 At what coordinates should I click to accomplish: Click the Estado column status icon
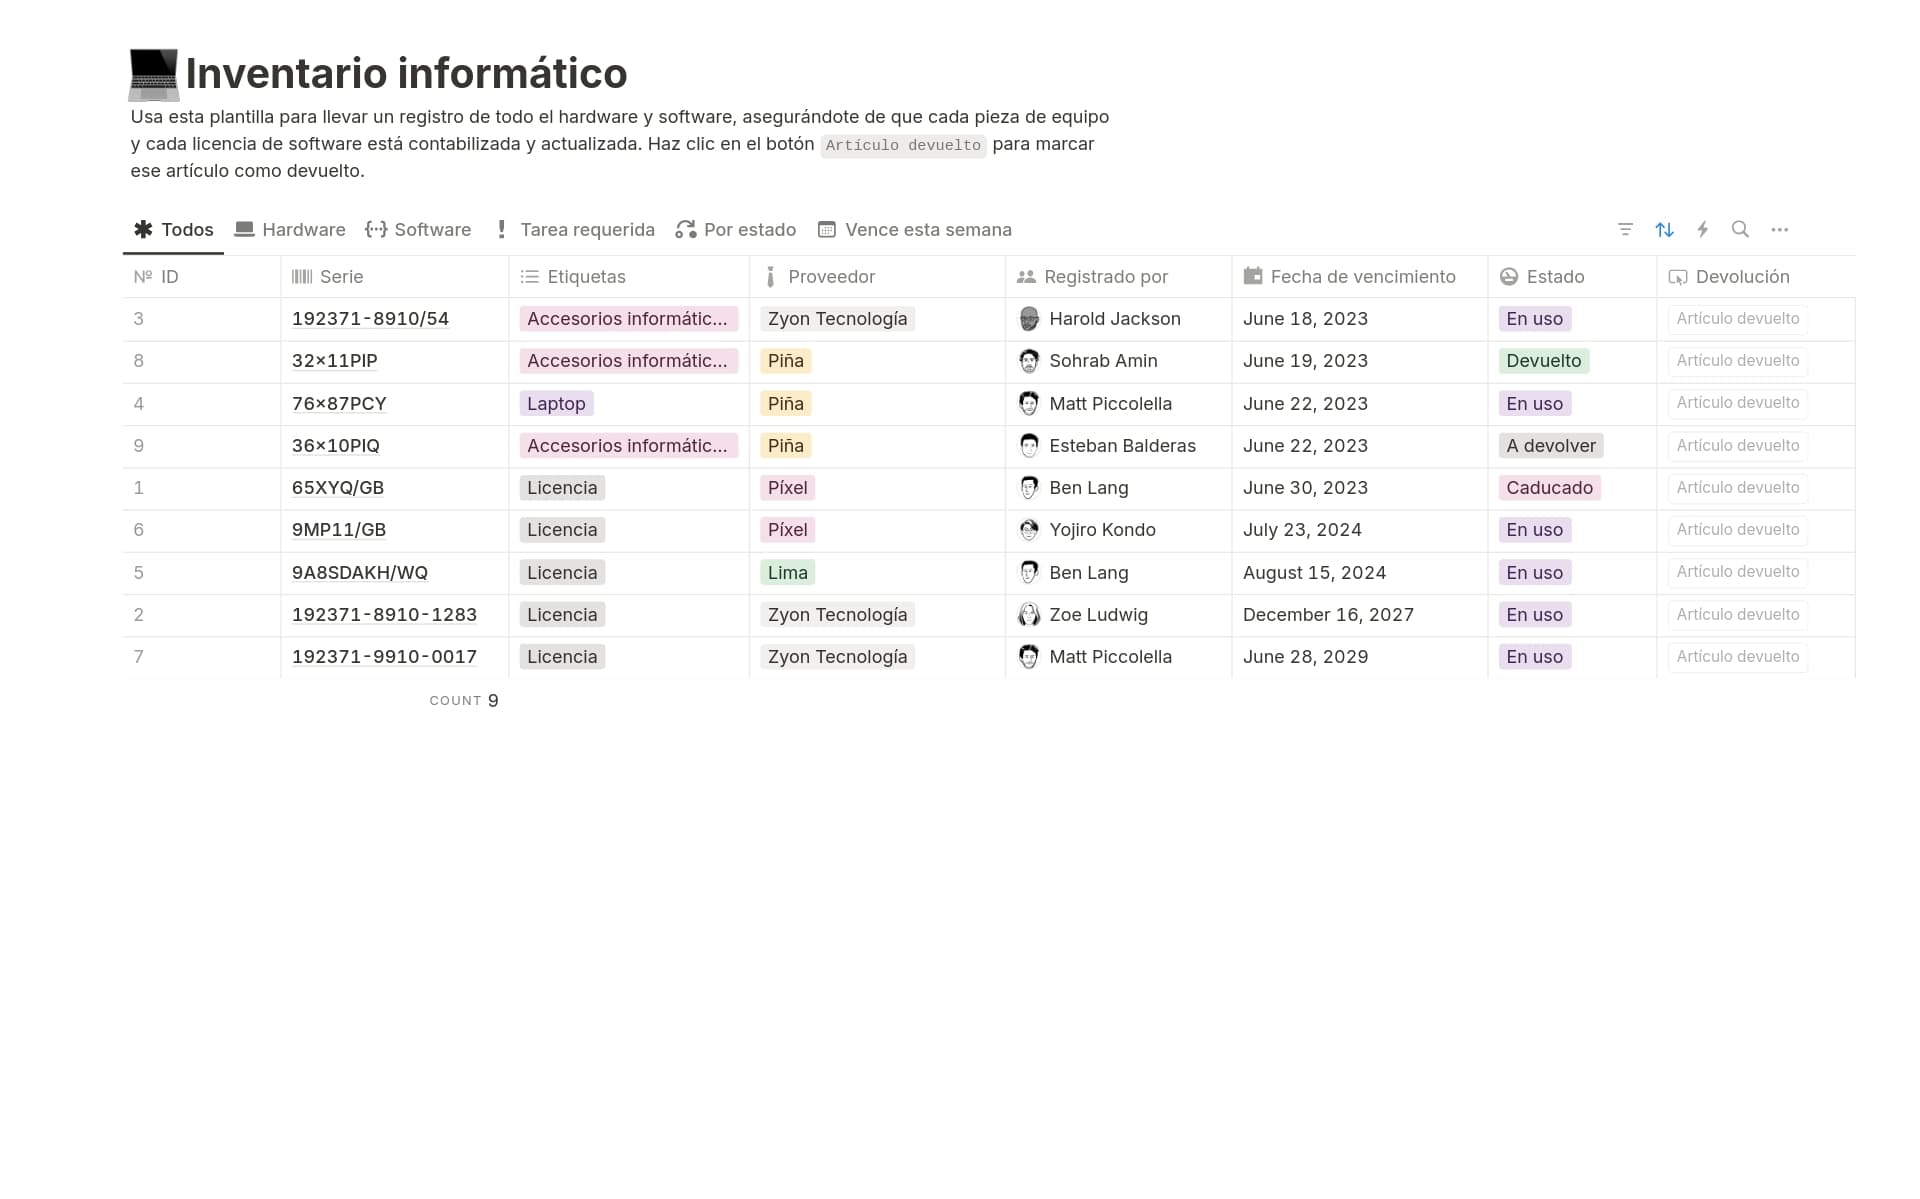[1509, 277]
